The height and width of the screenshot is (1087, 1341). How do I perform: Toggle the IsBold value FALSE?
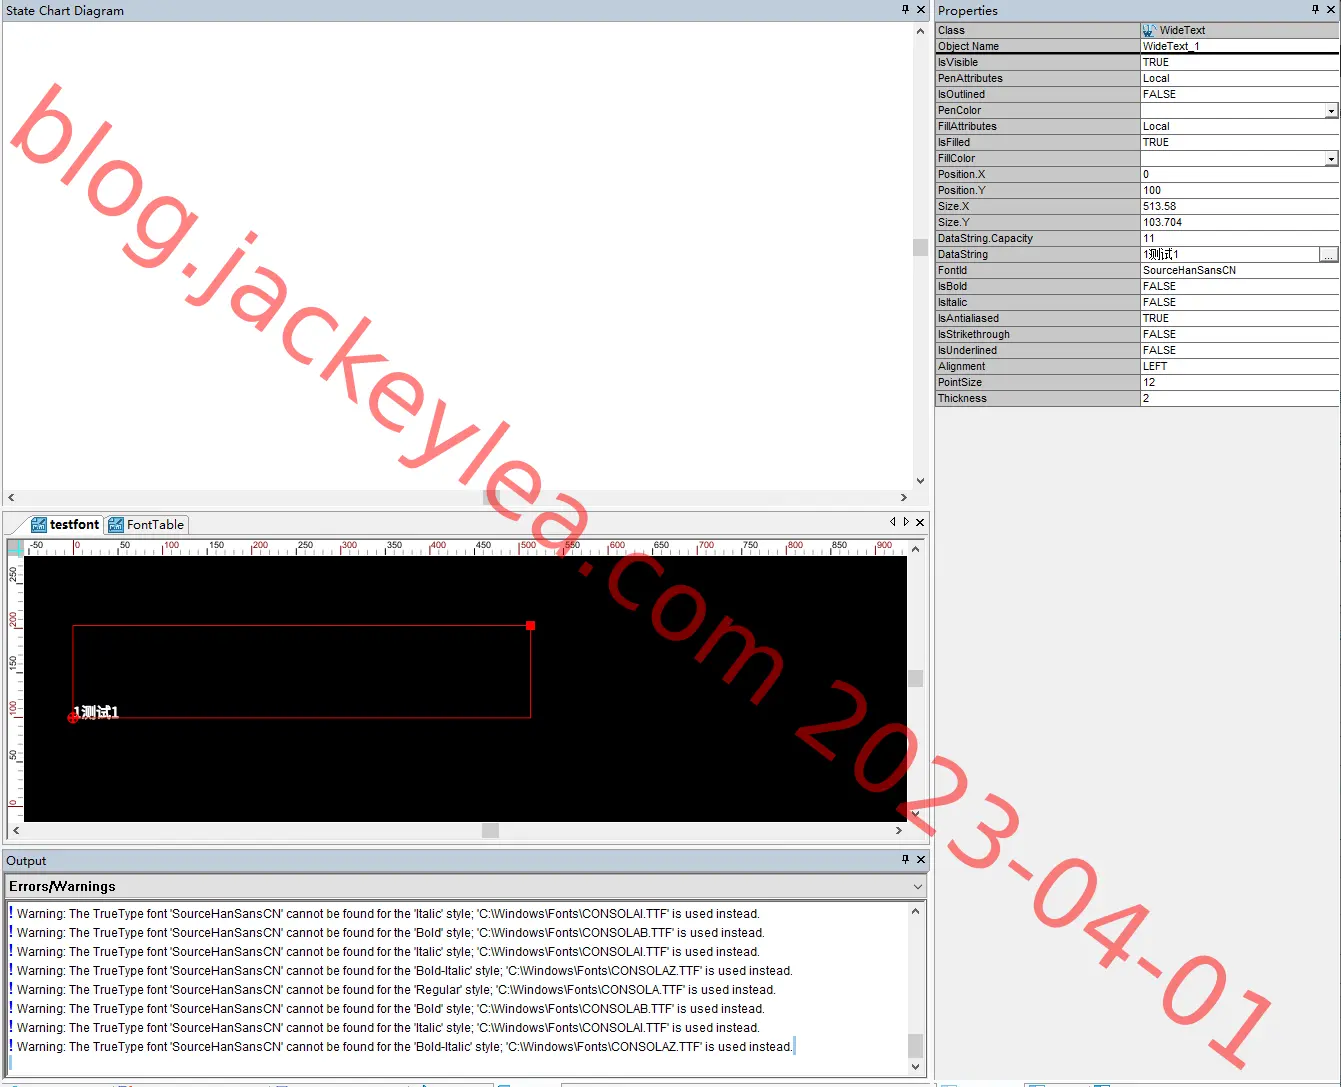pos(1239,286)
